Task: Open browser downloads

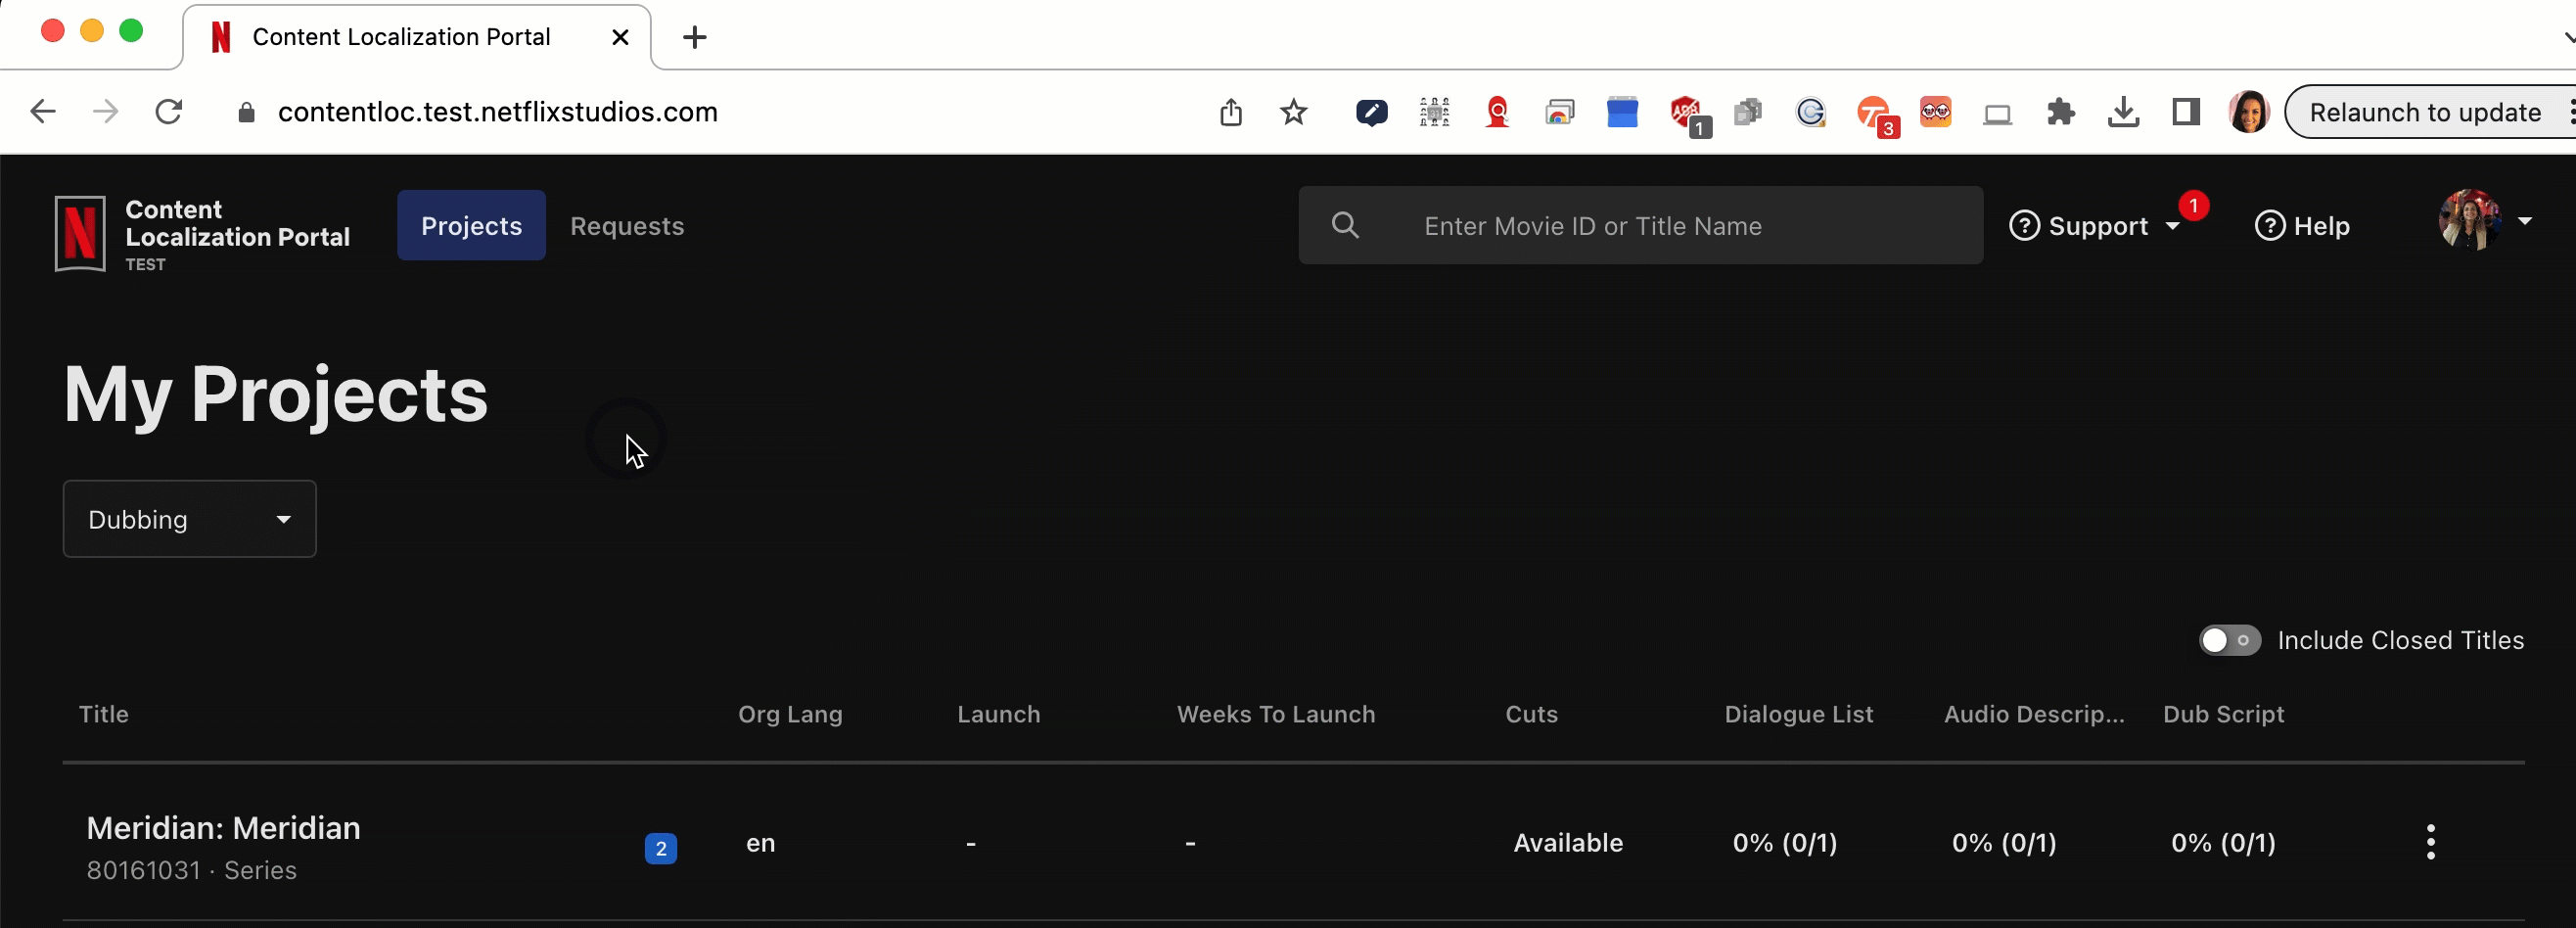Action: (x=2123, y=112)
